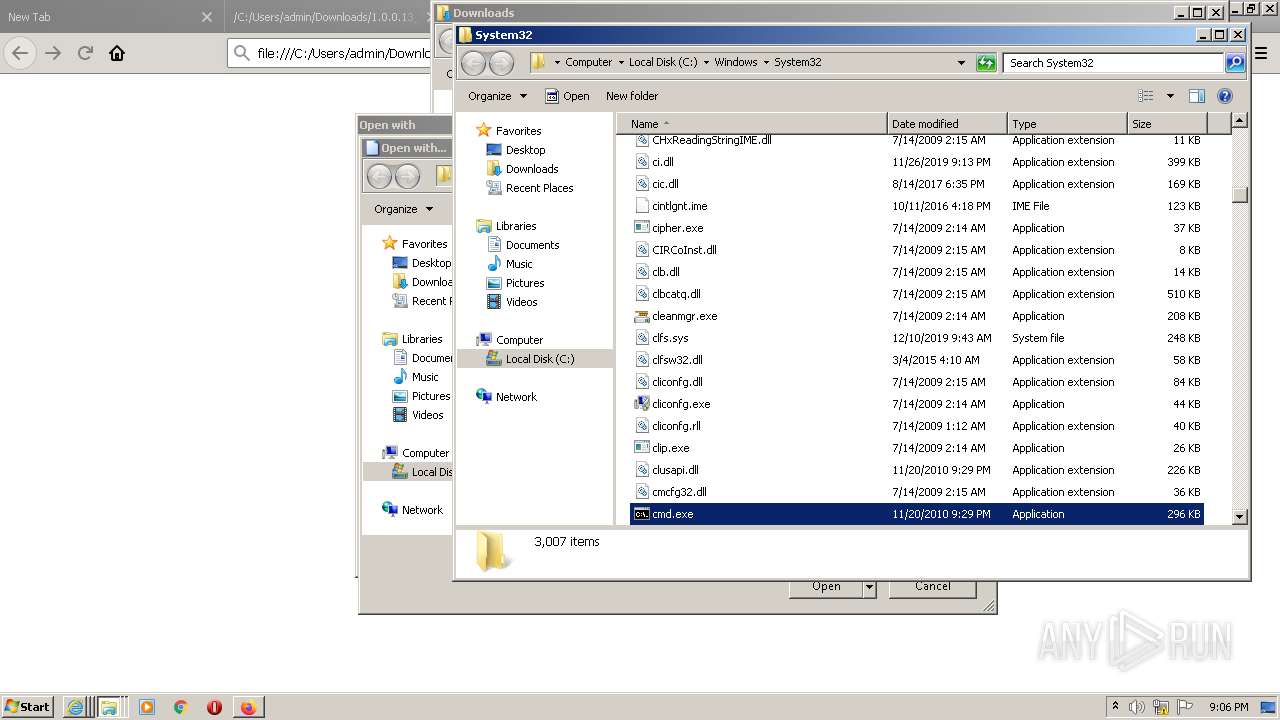1280x720 pixels.
Task: Click the file list scroll down arrow
Action: (x=1240, y=517)
